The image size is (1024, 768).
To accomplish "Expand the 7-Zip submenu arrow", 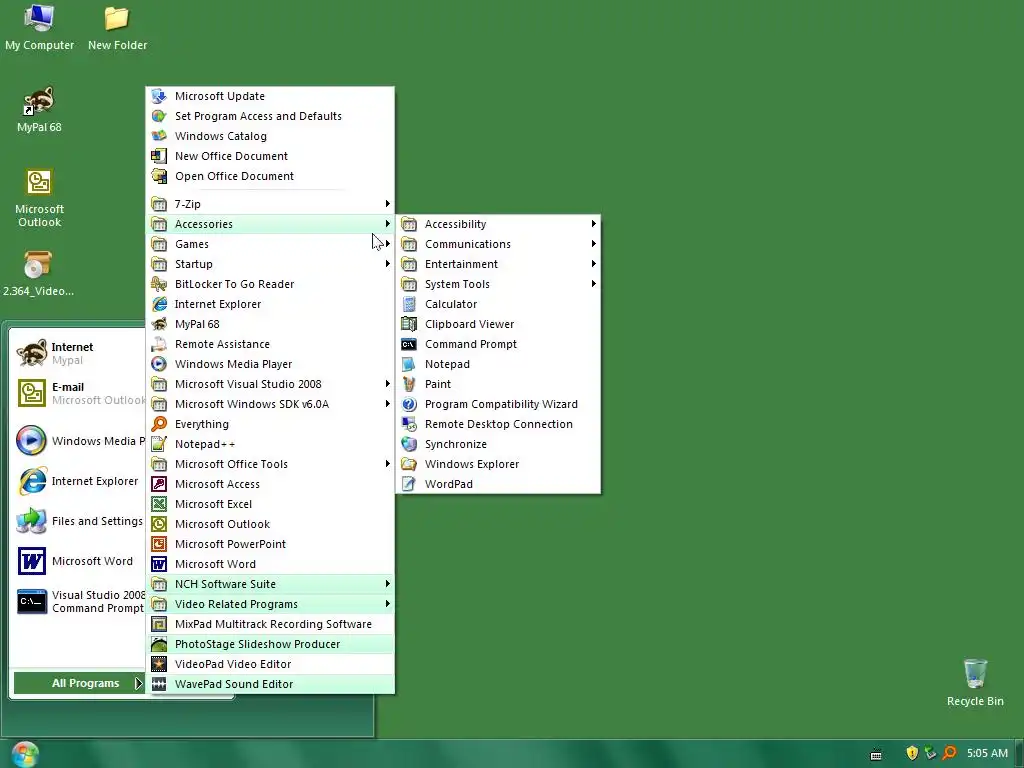I will tap(387, 204).
